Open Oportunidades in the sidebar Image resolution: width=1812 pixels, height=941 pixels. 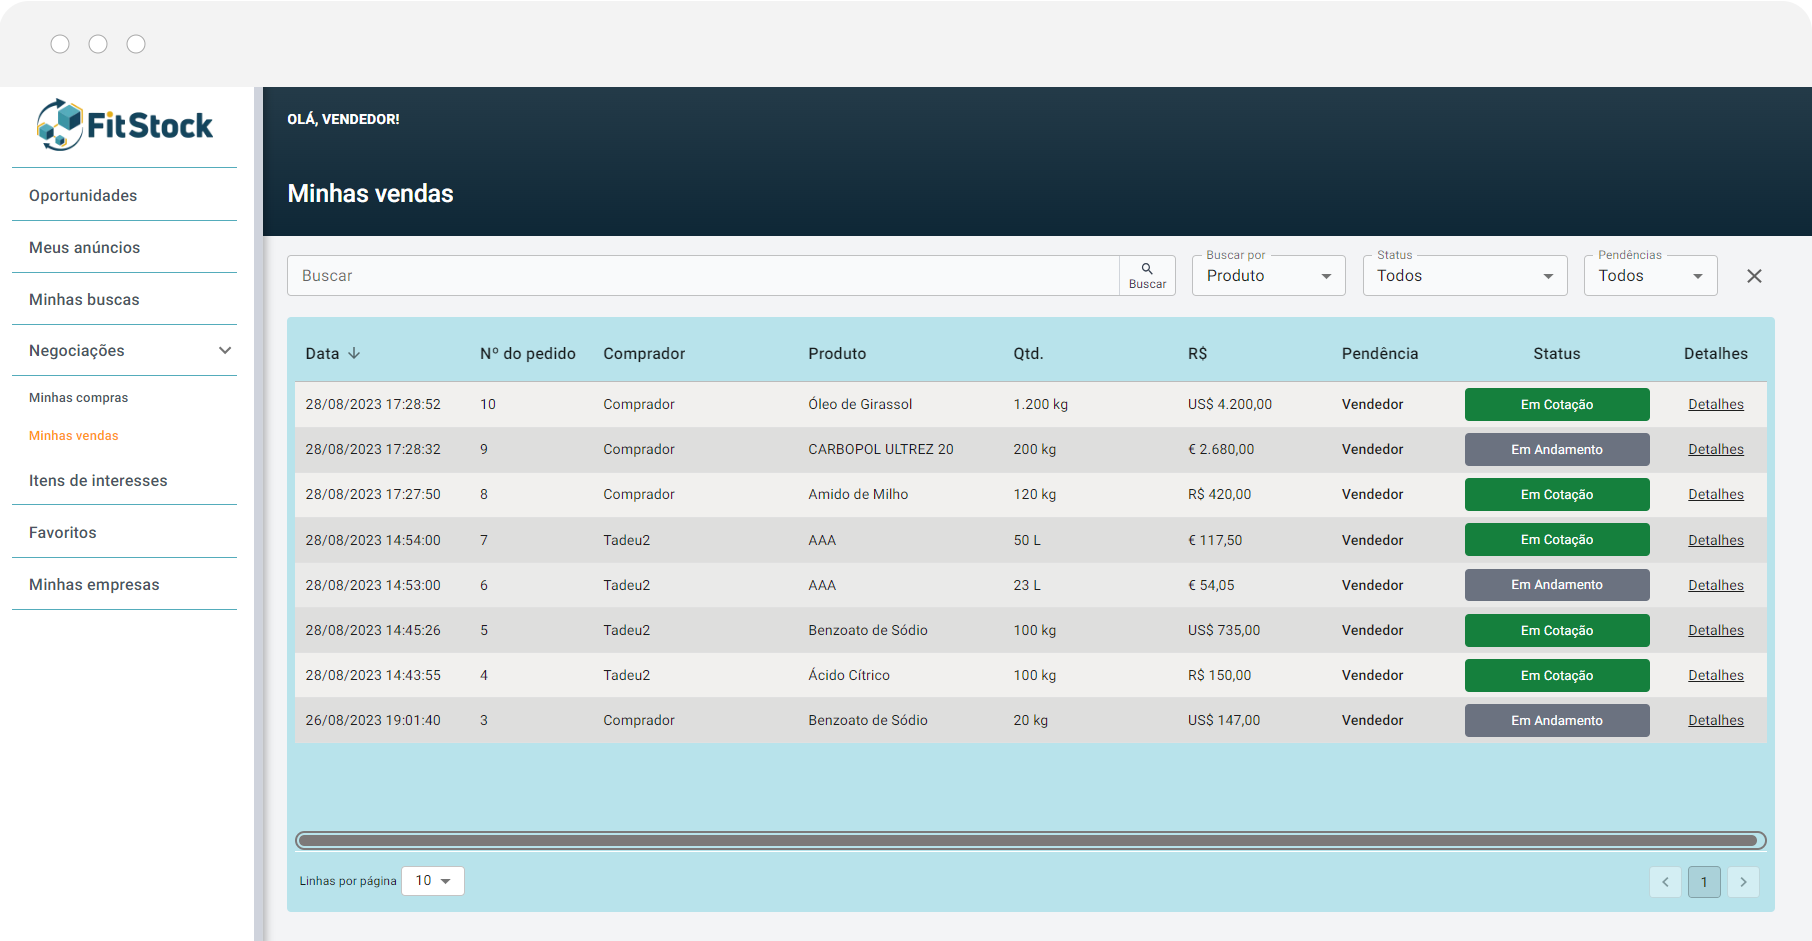(x=83, y=196)
